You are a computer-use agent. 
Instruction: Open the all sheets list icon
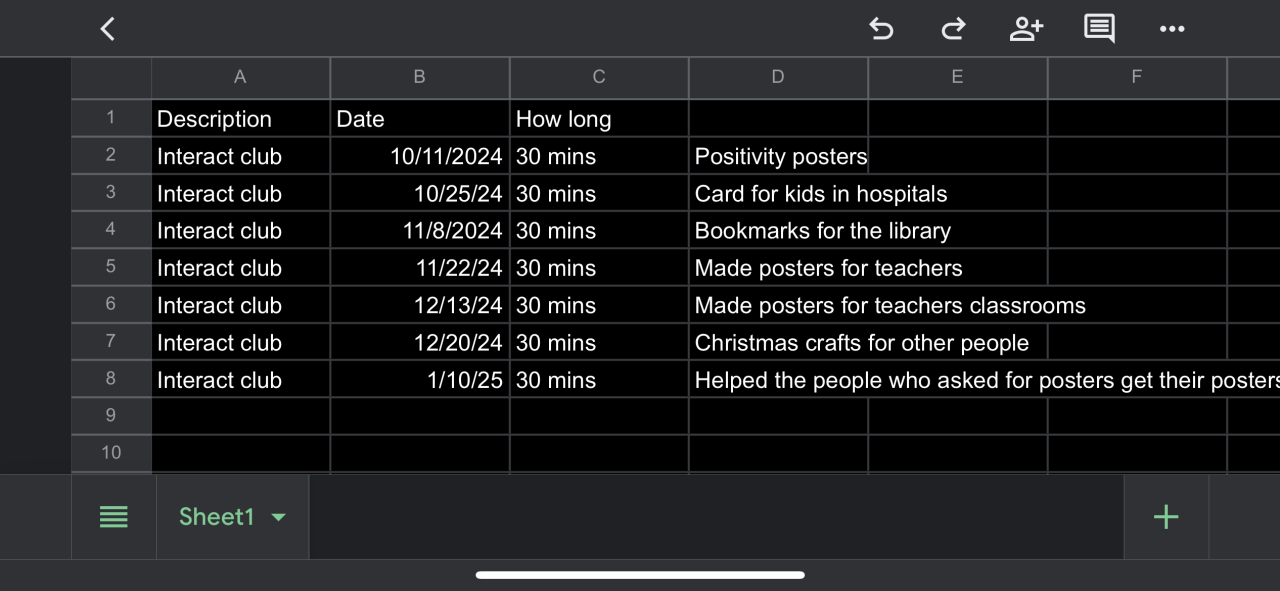click(114, 517)
